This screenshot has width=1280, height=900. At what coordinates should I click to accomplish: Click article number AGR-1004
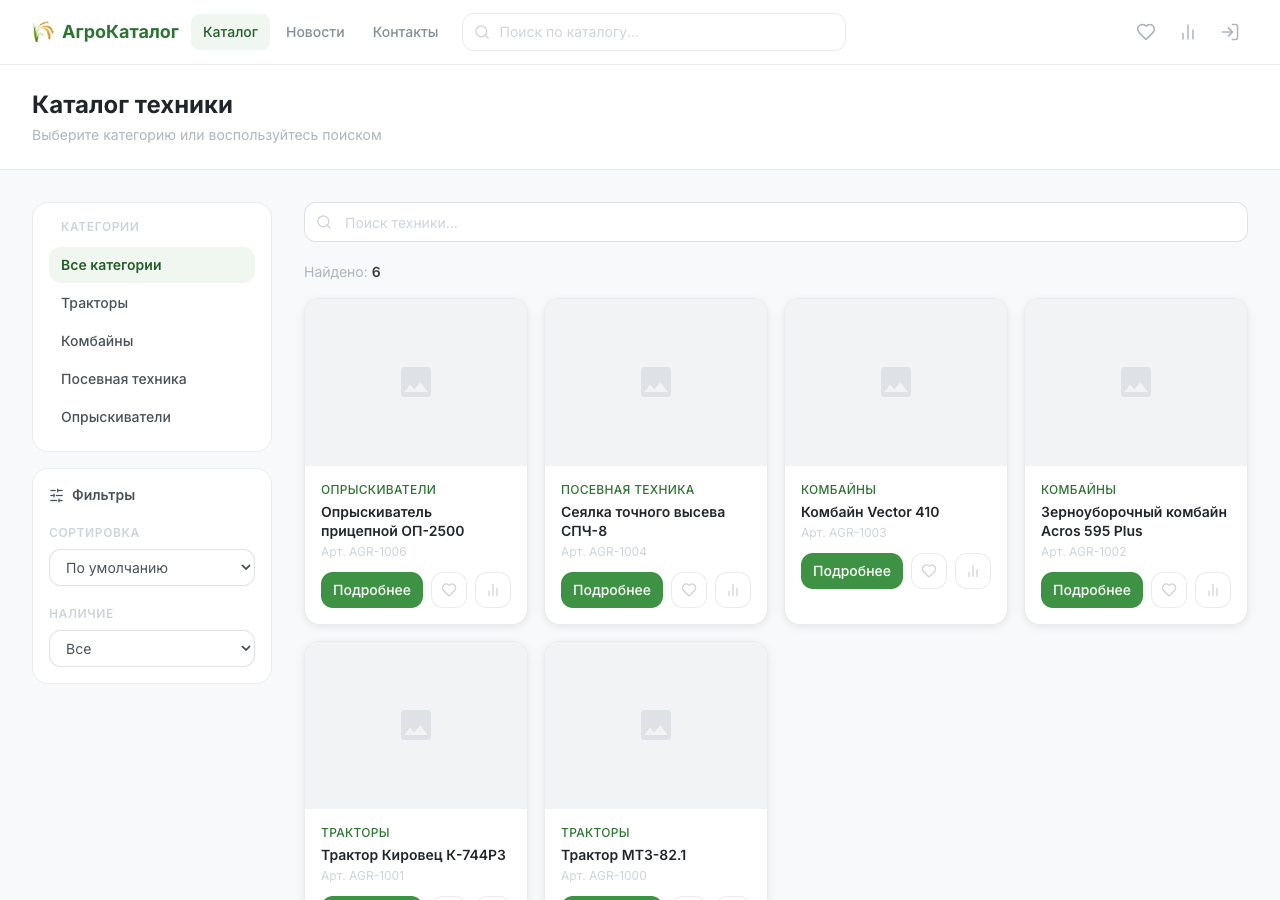tap(604, 552)
